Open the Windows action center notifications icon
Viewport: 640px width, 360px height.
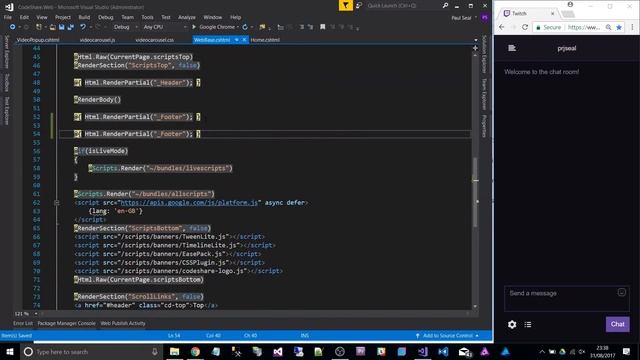point(627,351)
